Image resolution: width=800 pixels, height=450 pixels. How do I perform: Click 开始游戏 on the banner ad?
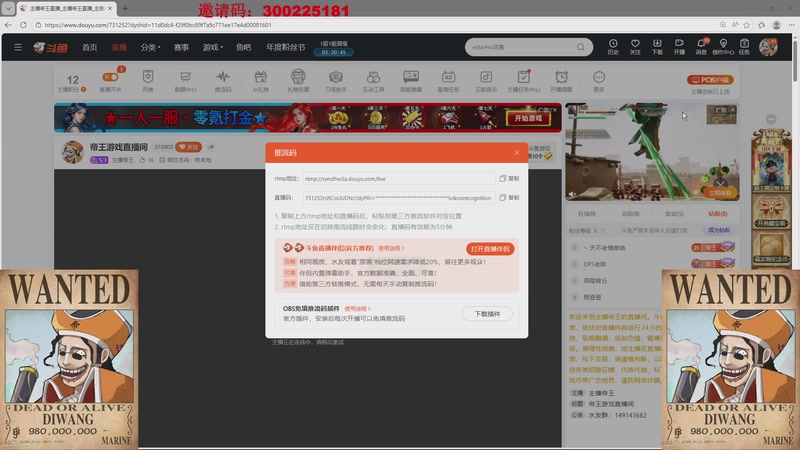528,118
